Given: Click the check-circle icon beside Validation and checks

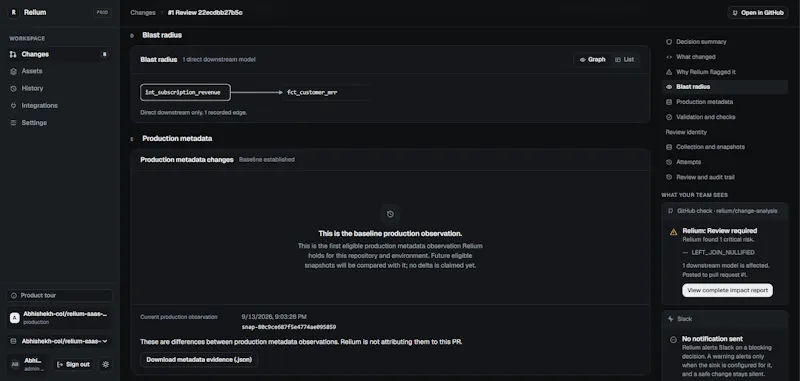Looking at the screenshot, I should click(x=669, y=117).
